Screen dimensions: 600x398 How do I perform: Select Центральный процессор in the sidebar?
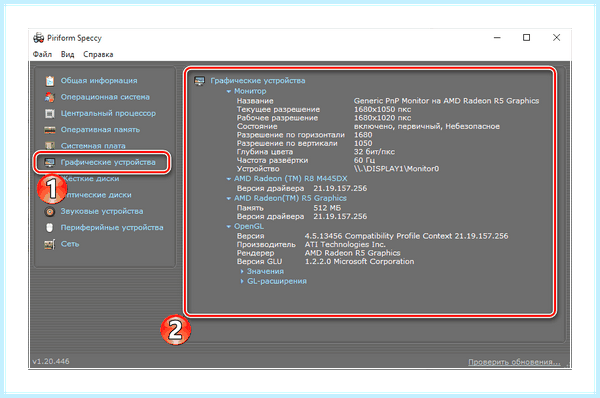point(108,114)
